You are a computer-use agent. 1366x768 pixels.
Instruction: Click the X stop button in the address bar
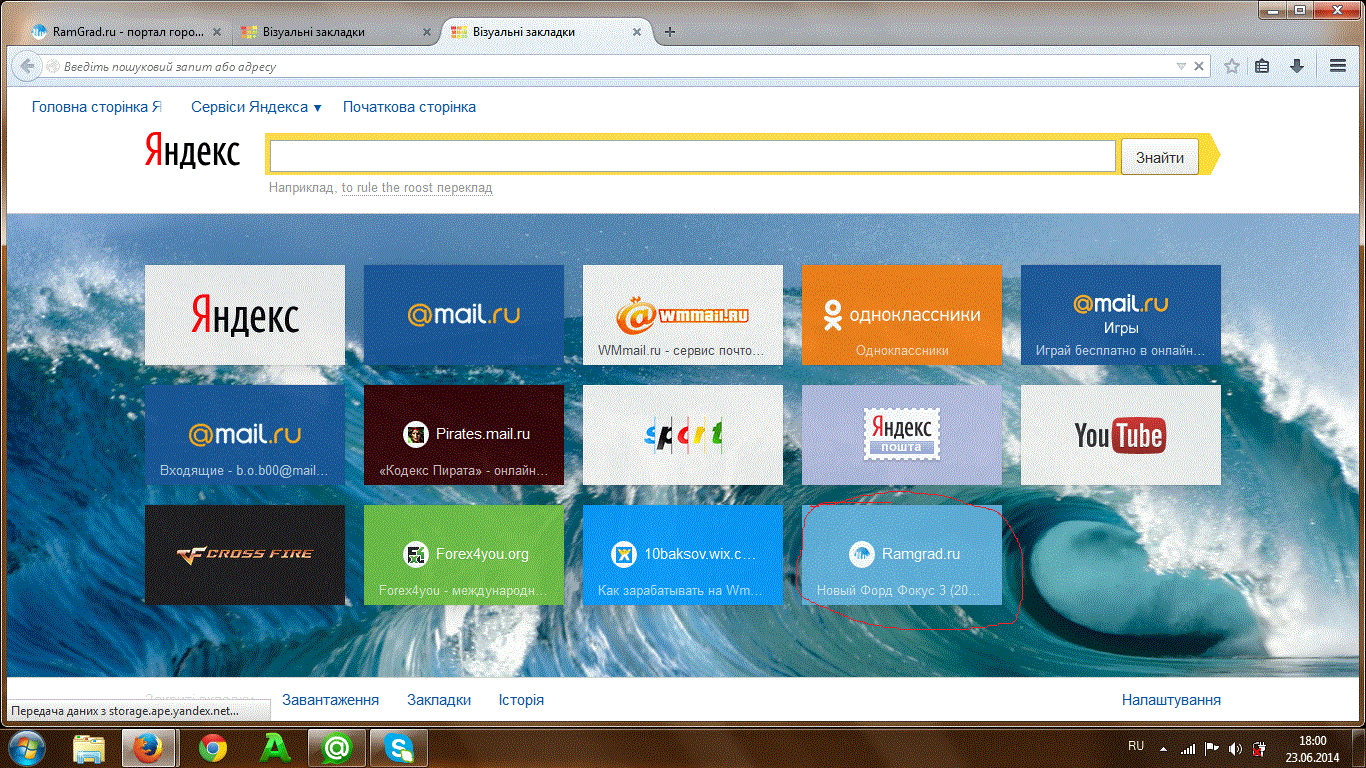click(x=1200, y=67)
